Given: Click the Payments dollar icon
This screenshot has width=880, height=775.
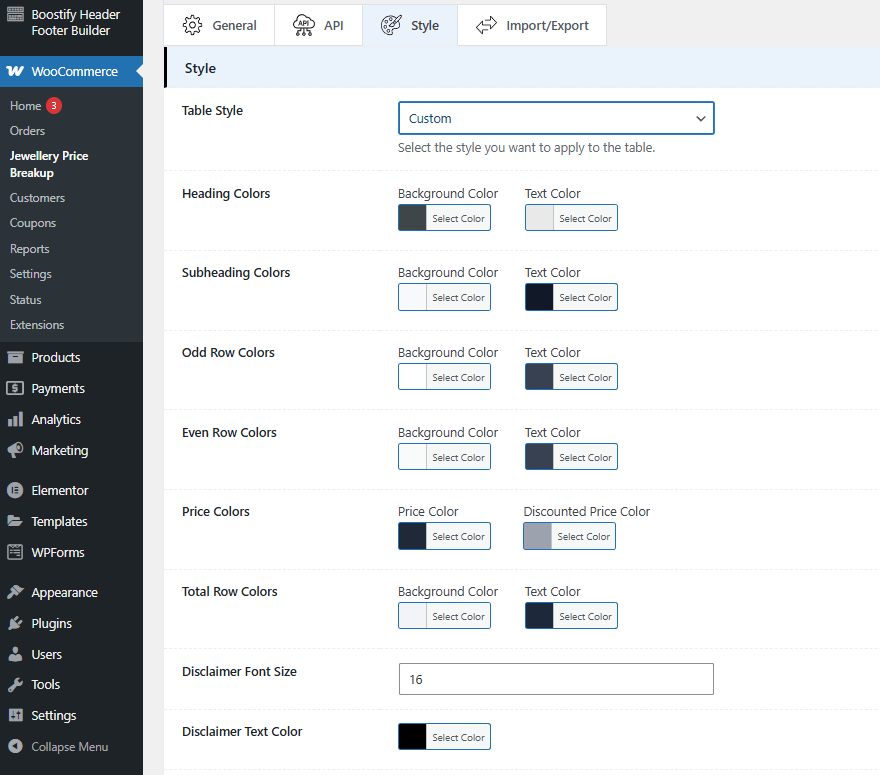Looking at the screenshot, I should [x=15, y=388].
